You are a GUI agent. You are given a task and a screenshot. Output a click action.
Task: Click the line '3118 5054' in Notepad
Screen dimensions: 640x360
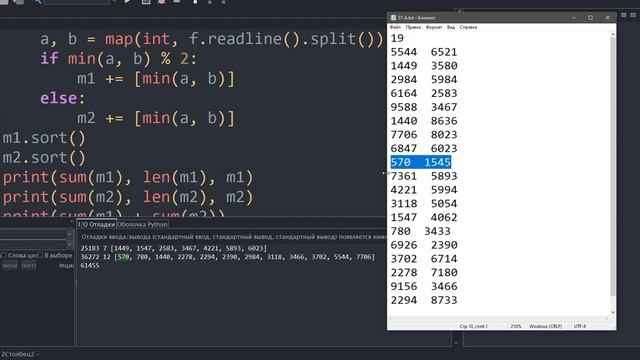coord(424,204)
